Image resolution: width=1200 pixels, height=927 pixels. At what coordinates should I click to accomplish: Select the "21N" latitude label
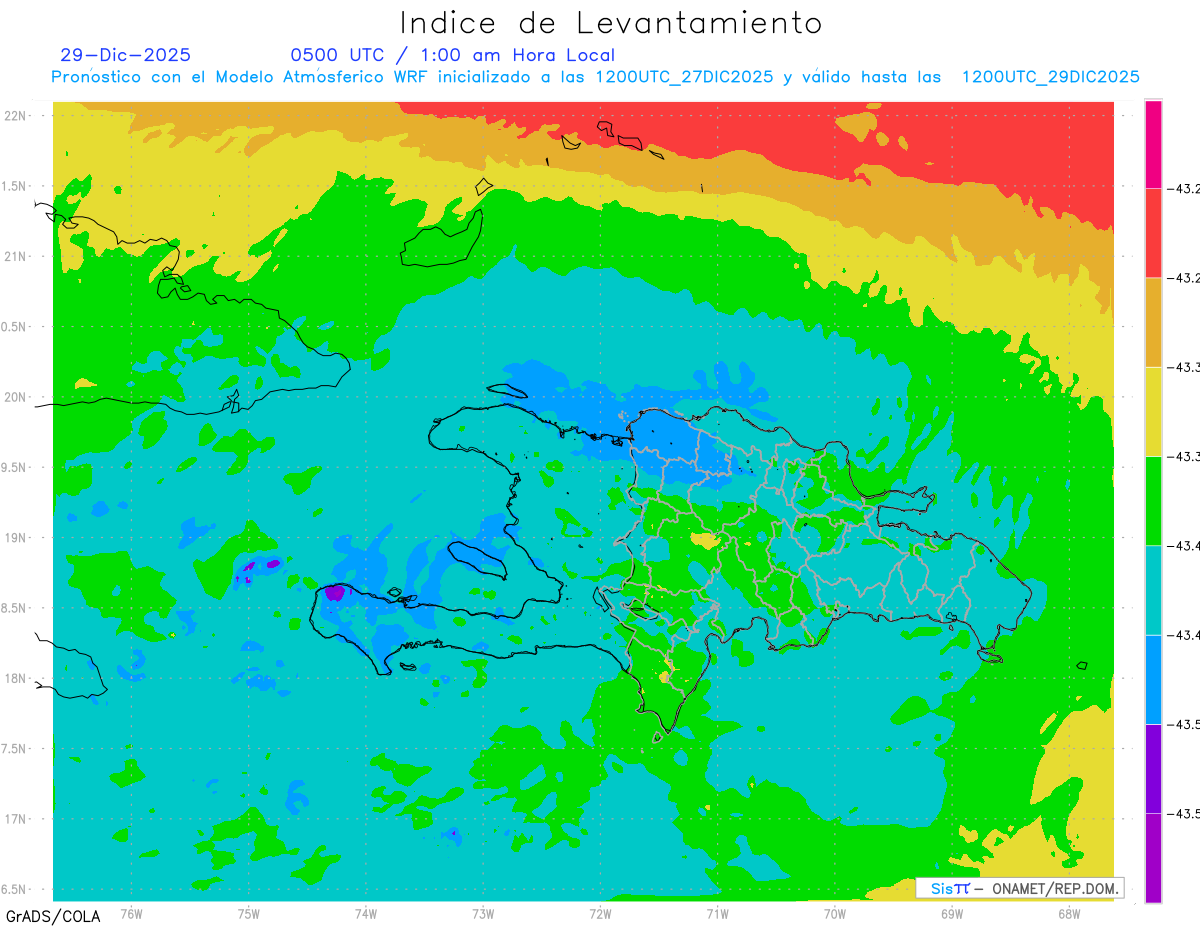16,256
